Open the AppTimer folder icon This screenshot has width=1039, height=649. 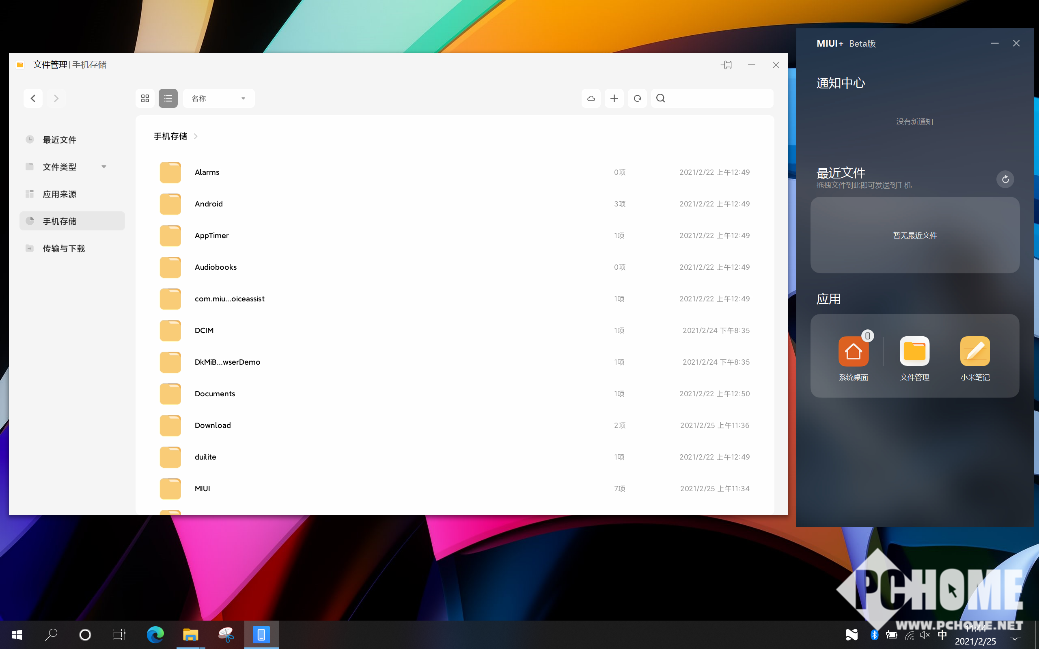(x=170, y=235)
